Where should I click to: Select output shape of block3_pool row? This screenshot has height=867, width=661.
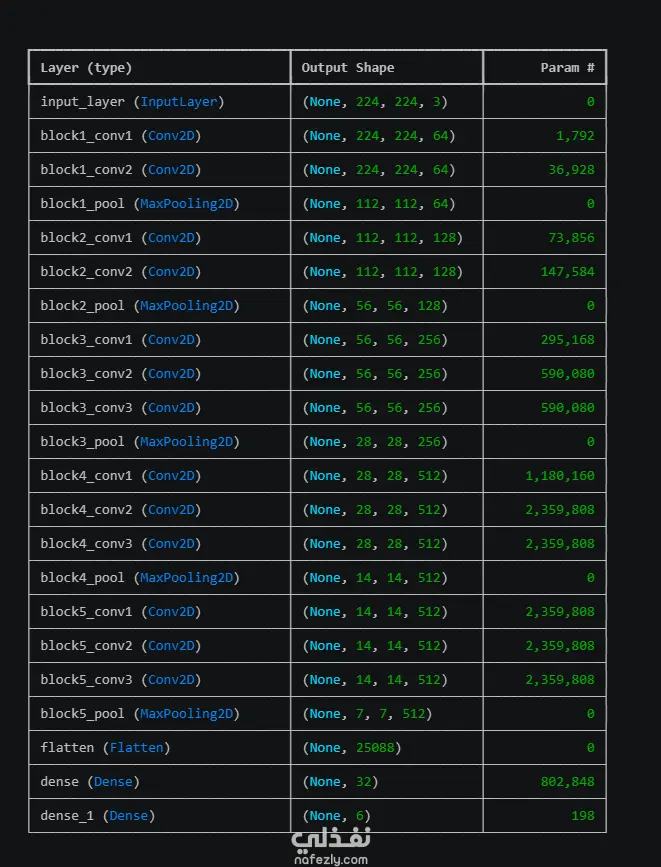[x=375, y=442]
